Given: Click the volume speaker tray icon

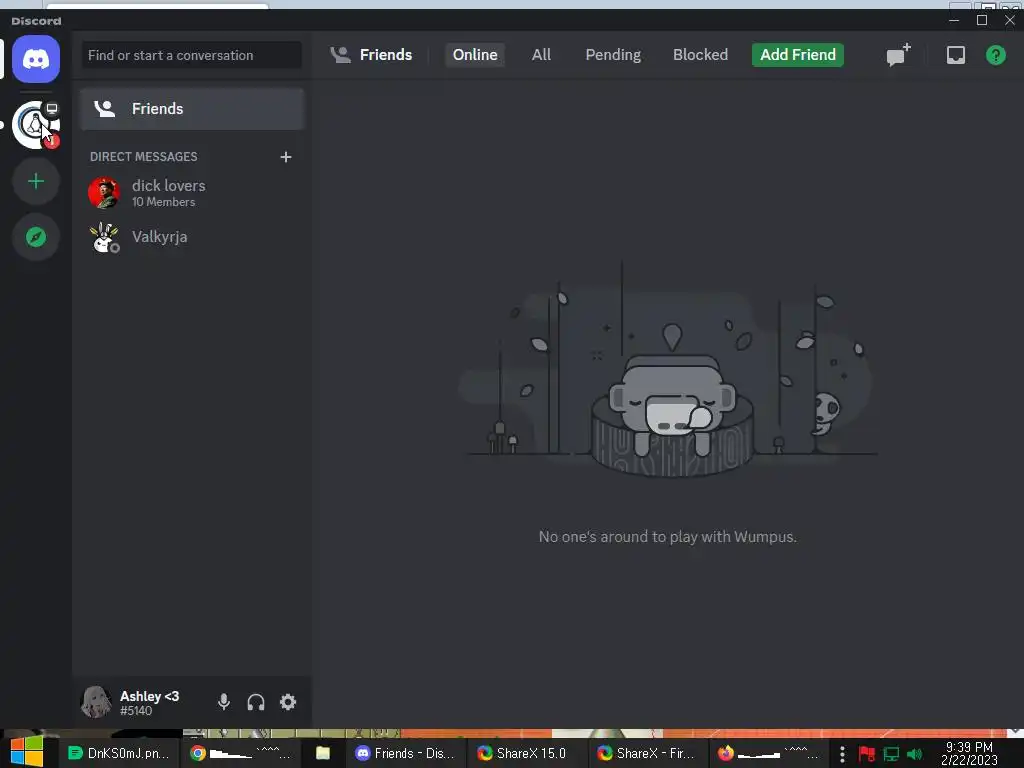Looking at the screenshot, I should pos(914,754).
